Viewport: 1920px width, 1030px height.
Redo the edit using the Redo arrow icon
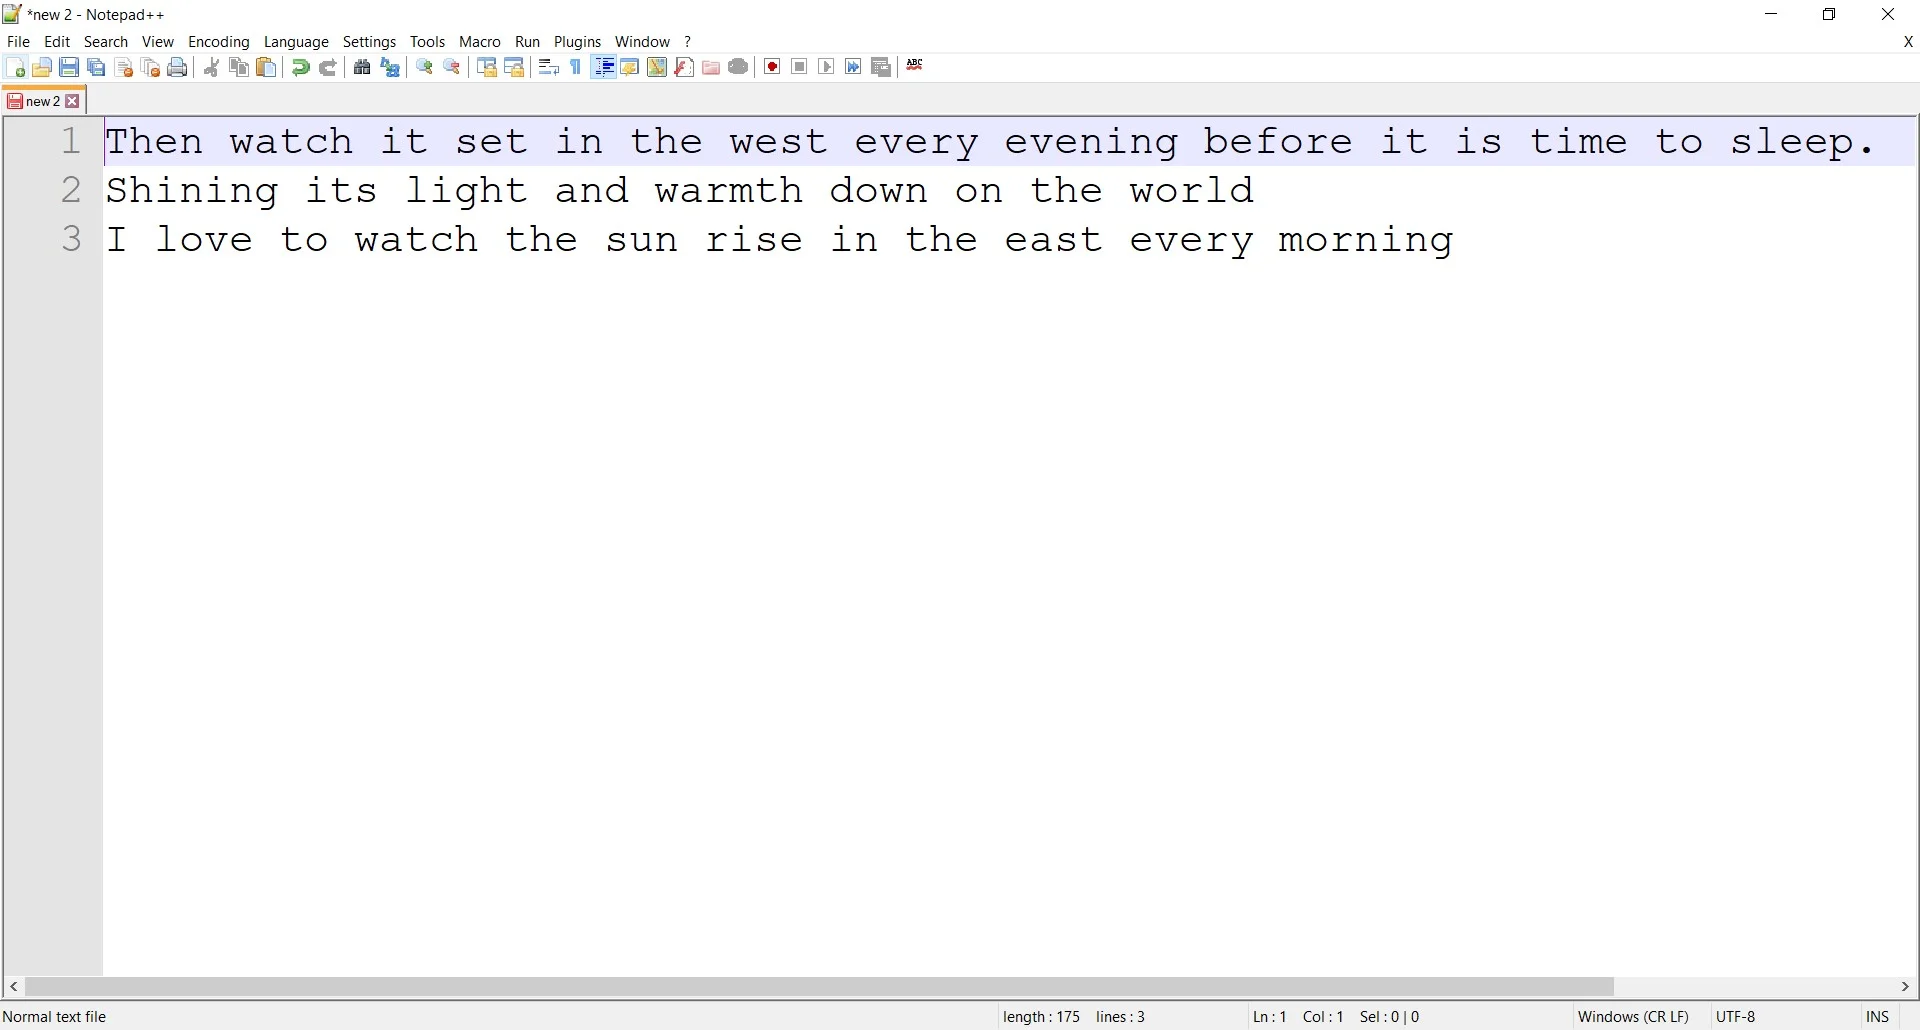click(328, 67)
